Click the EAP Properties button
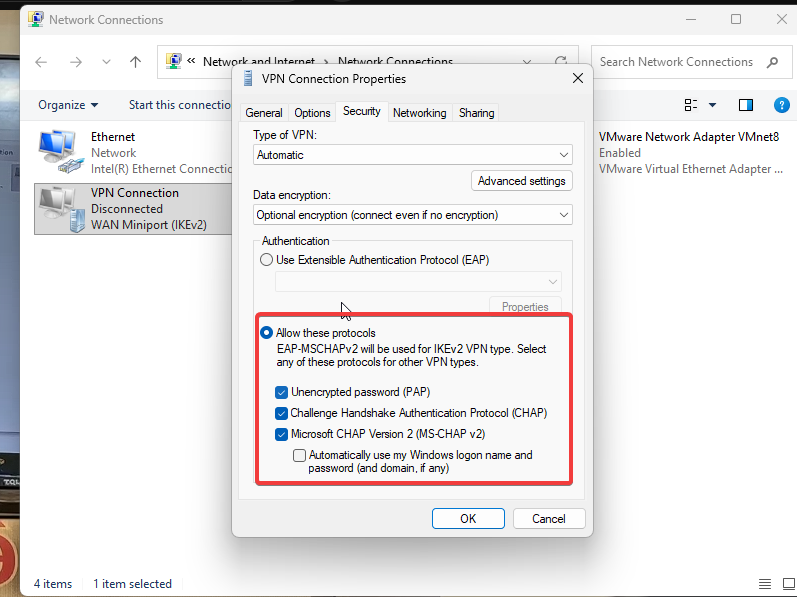Screen dimensions: 797x597 point(525,306)
